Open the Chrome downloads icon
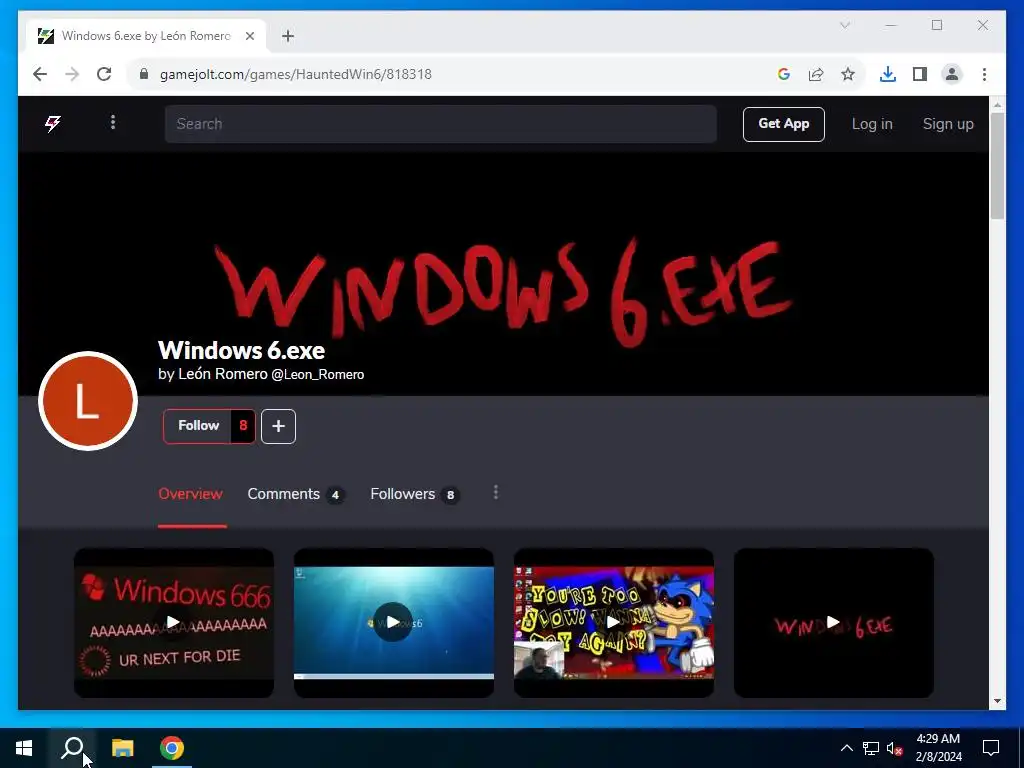 click(888, 74)
